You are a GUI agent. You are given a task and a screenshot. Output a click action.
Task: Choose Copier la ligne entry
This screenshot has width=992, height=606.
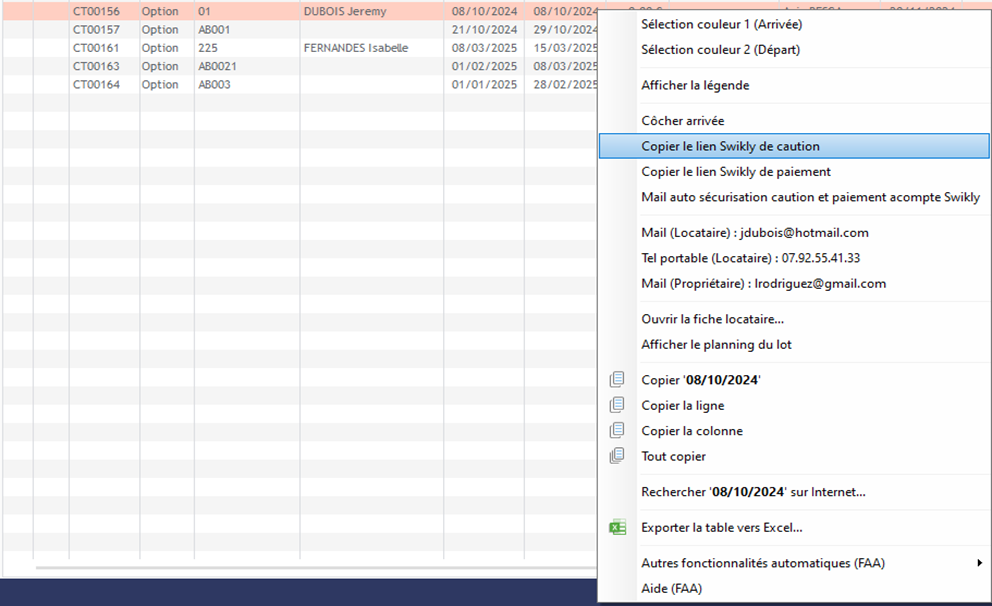click(x=683, y=405)
